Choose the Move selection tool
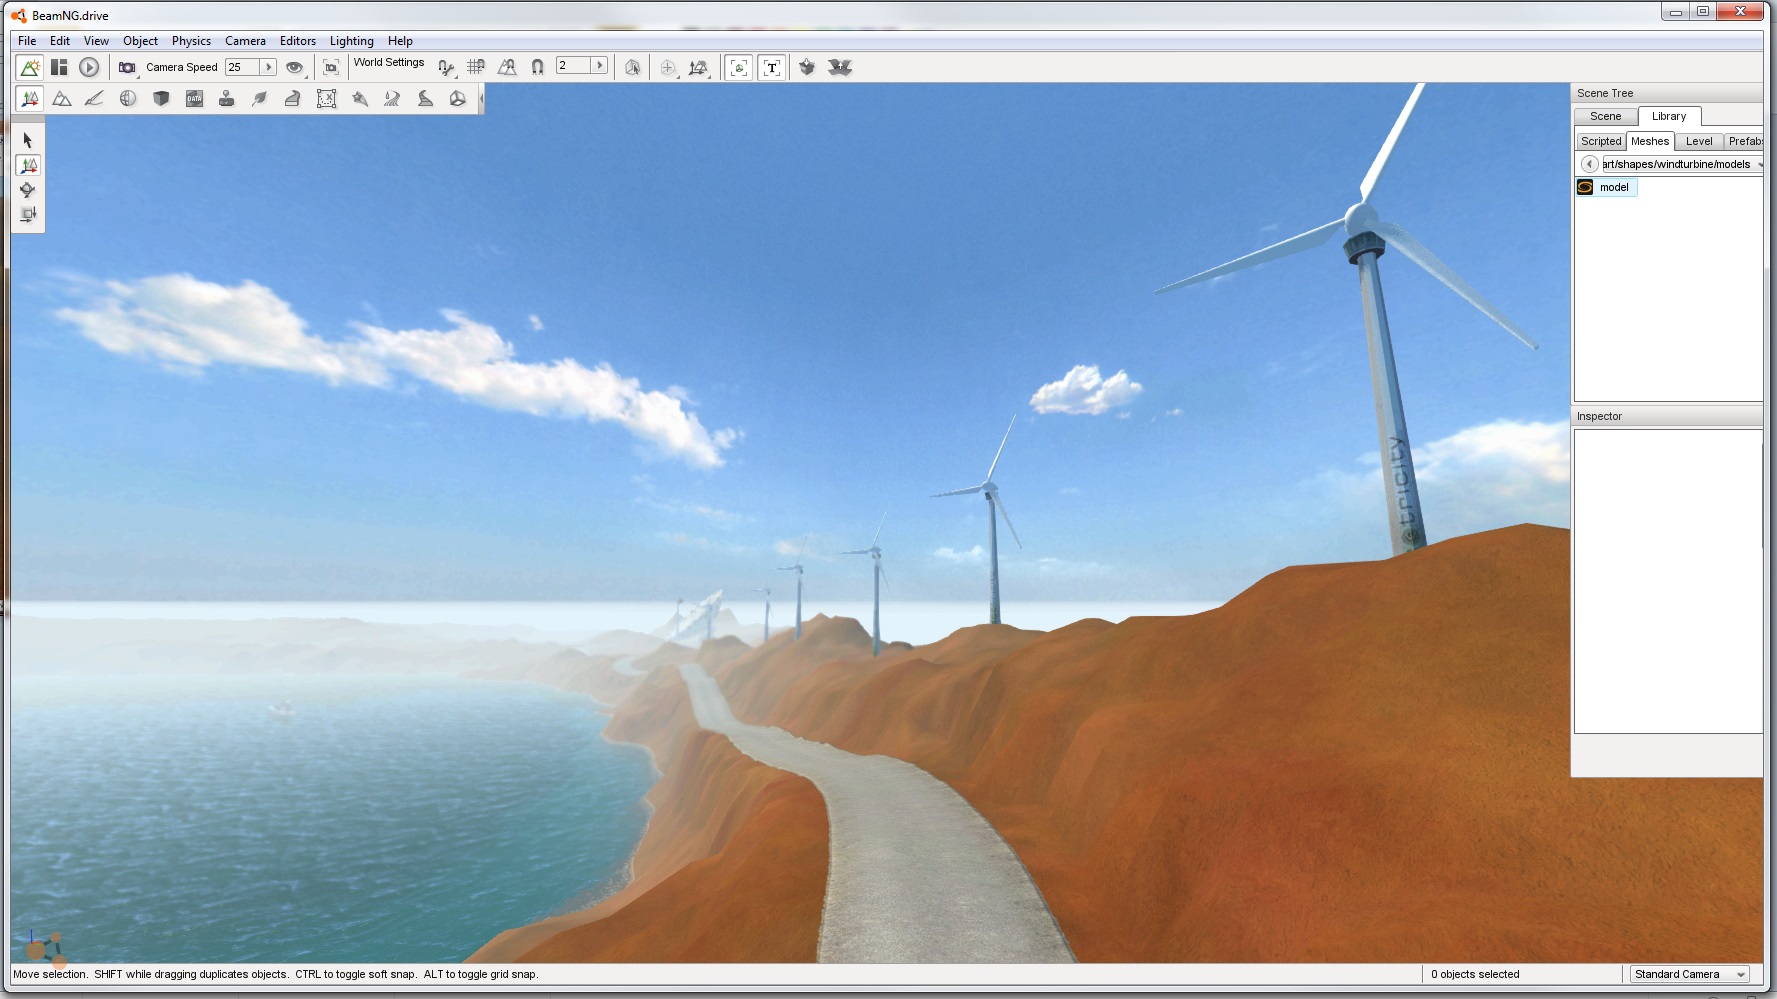The width and height of the screenshot is (1777, 999). (x=28, y=165)
